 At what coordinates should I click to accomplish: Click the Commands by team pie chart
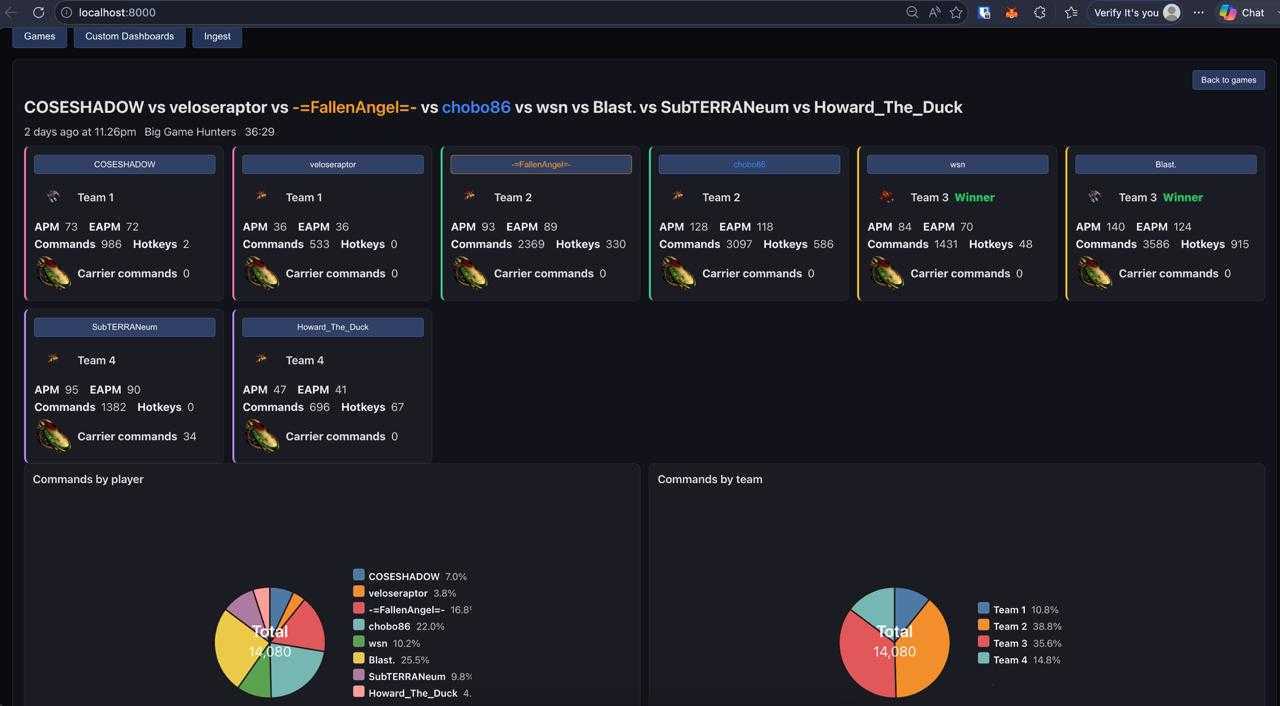895,642
